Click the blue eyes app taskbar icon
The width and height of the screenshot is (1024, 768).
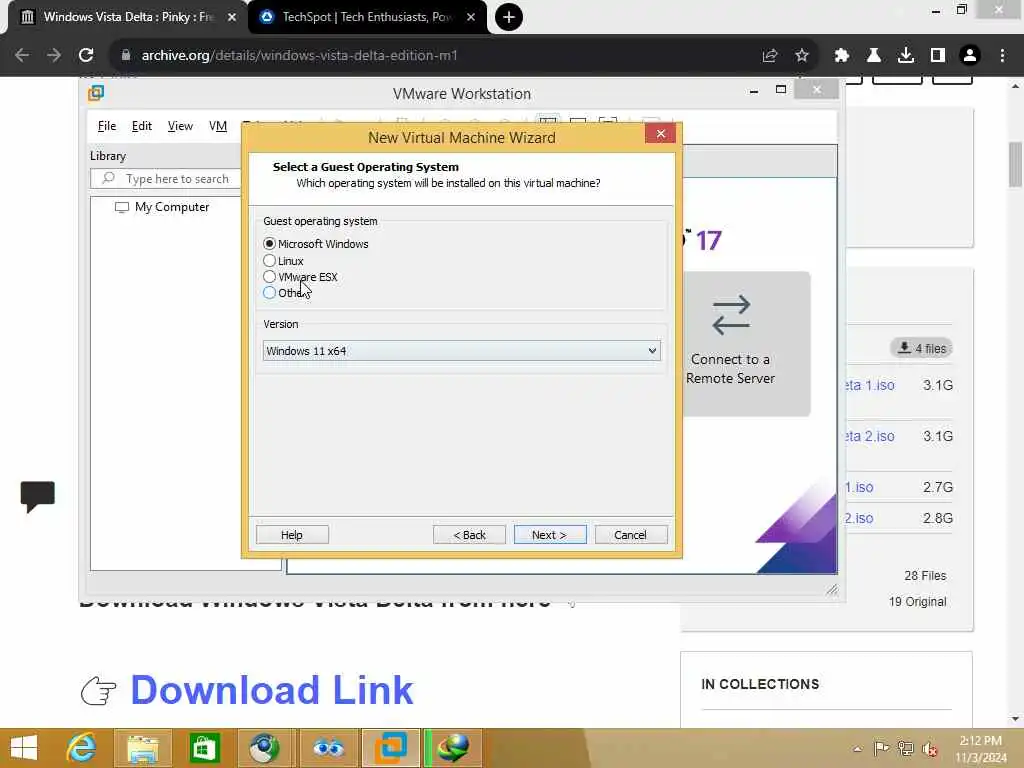coord(328,748)
